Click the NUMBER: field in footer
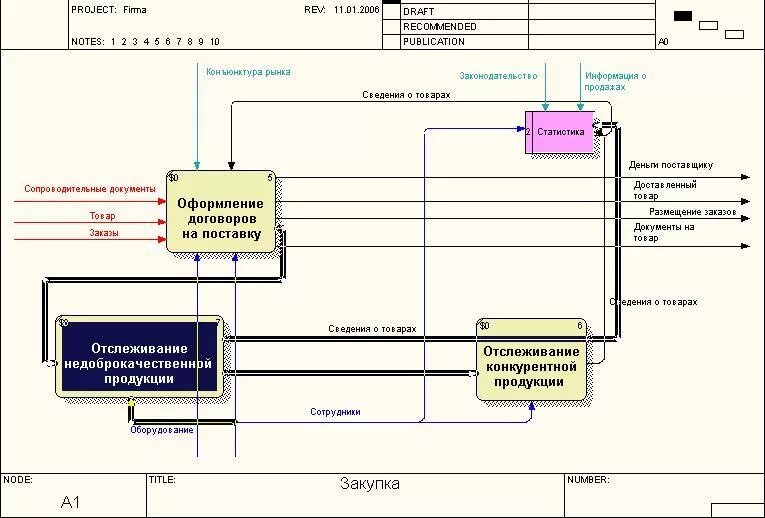Screen dimensions: 765x518 click(664, 495)
